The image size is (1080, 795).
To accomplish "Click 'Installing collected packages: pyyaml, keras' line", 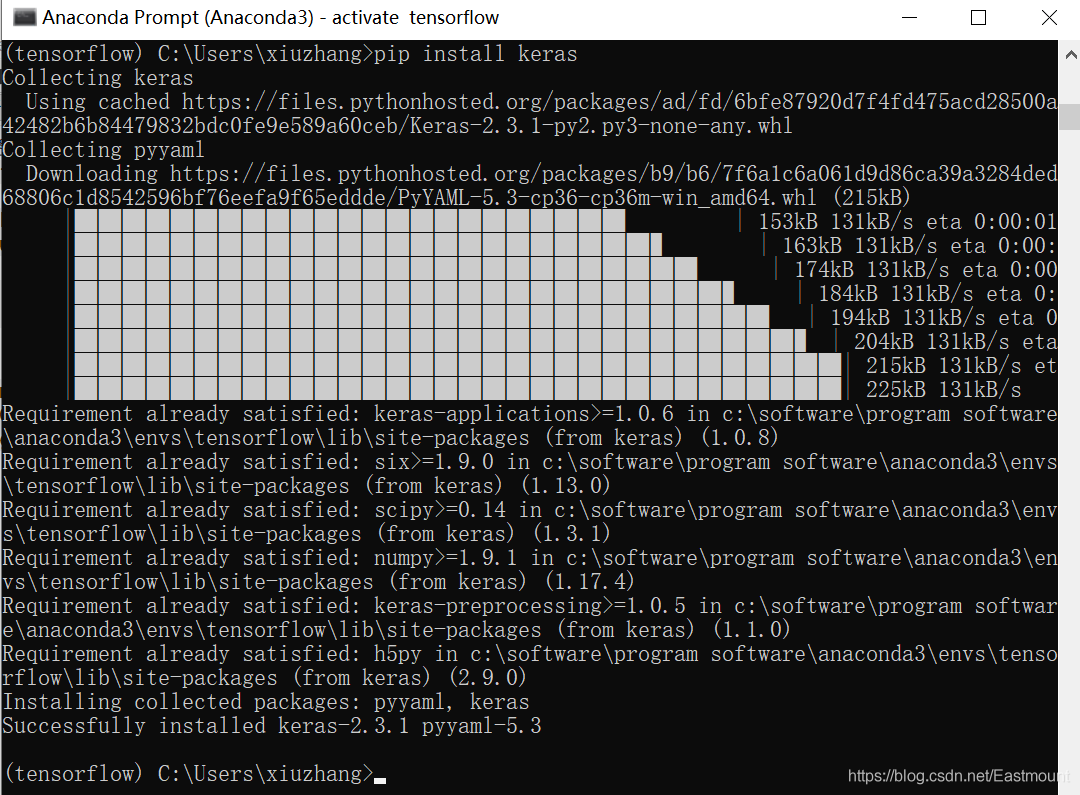I will pyautogui.click(x=266, y=702).
